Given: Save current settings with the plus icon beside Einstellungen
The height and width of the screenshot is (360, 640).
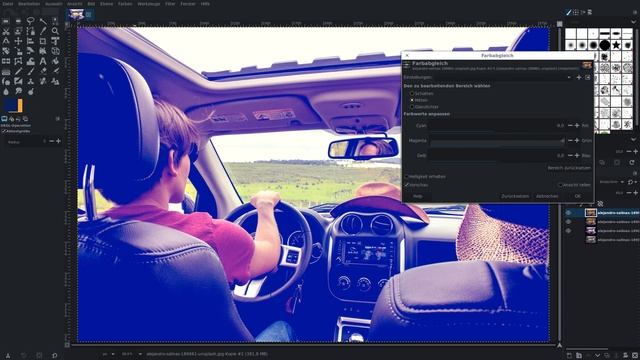Looking at the screenshot, I should (x=578, y=77).
